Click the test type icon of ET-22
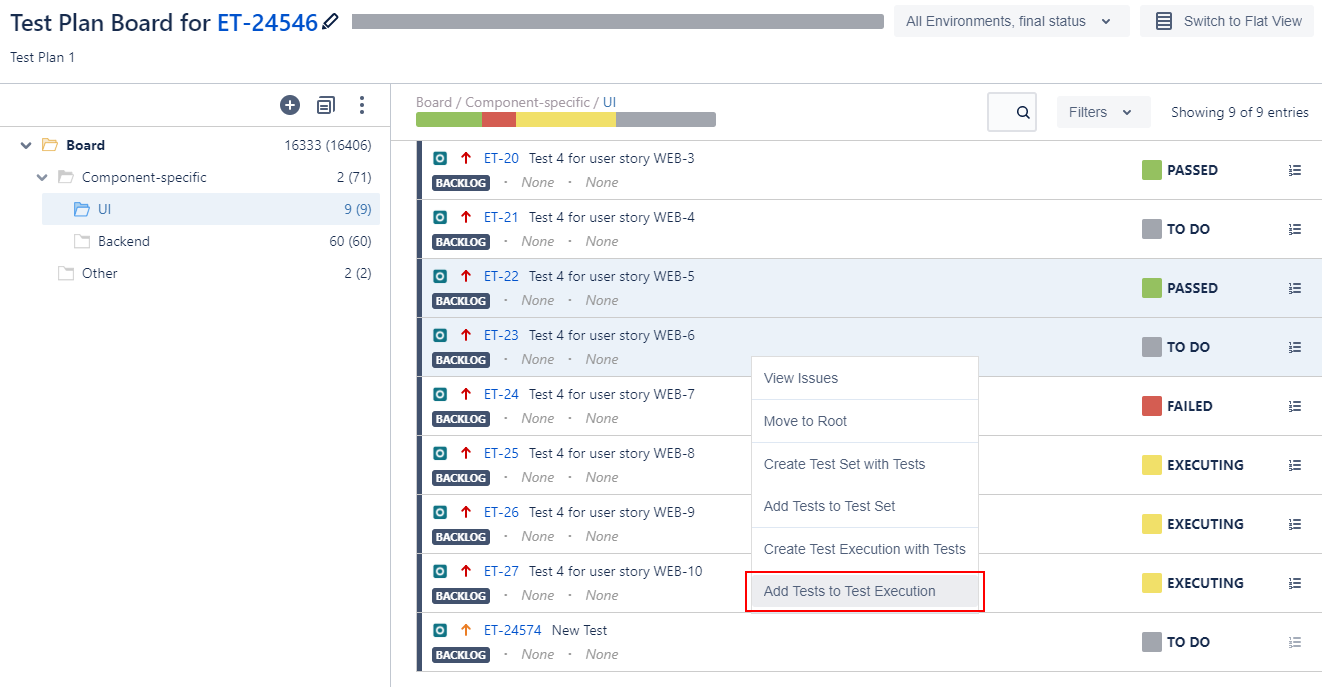This screenshot has height=687, width=1322. pos(440,276)
